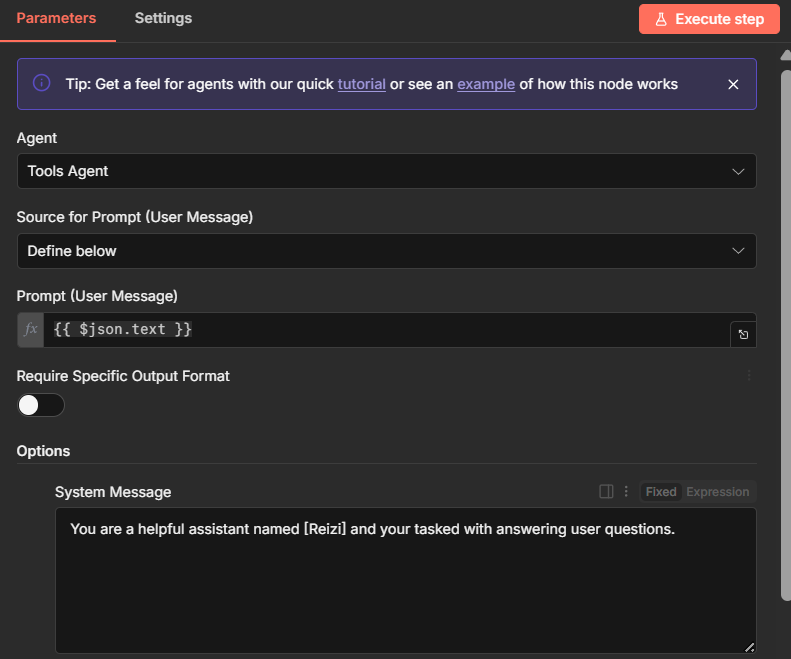Dismiss the tip banner with the X
791x659 pixels.
(x=733, y=84)
